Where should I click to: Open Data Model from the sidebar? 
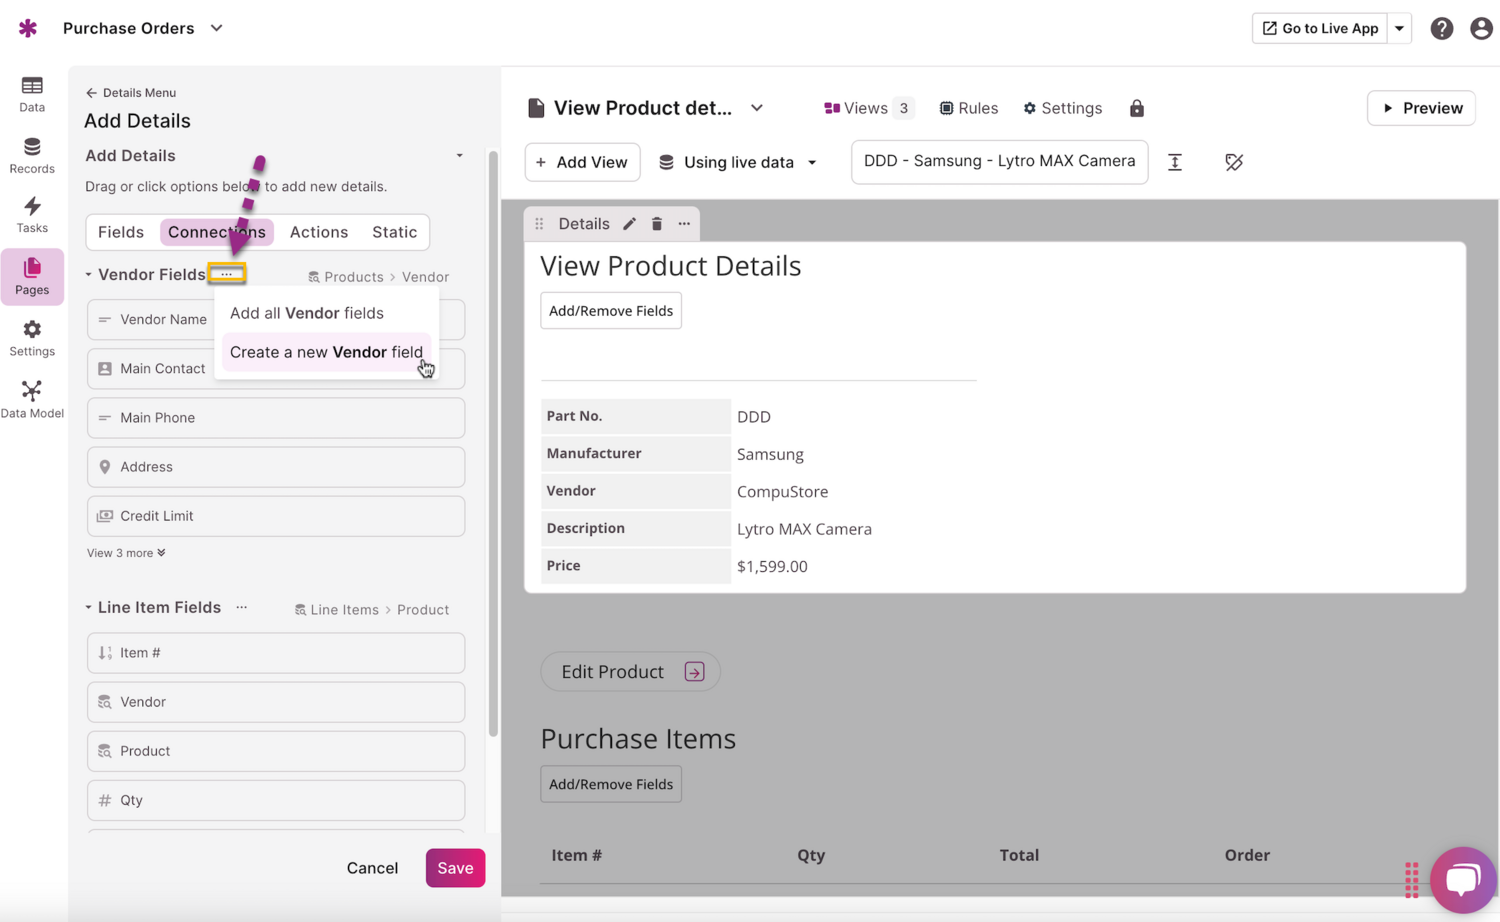coord(32,399)
